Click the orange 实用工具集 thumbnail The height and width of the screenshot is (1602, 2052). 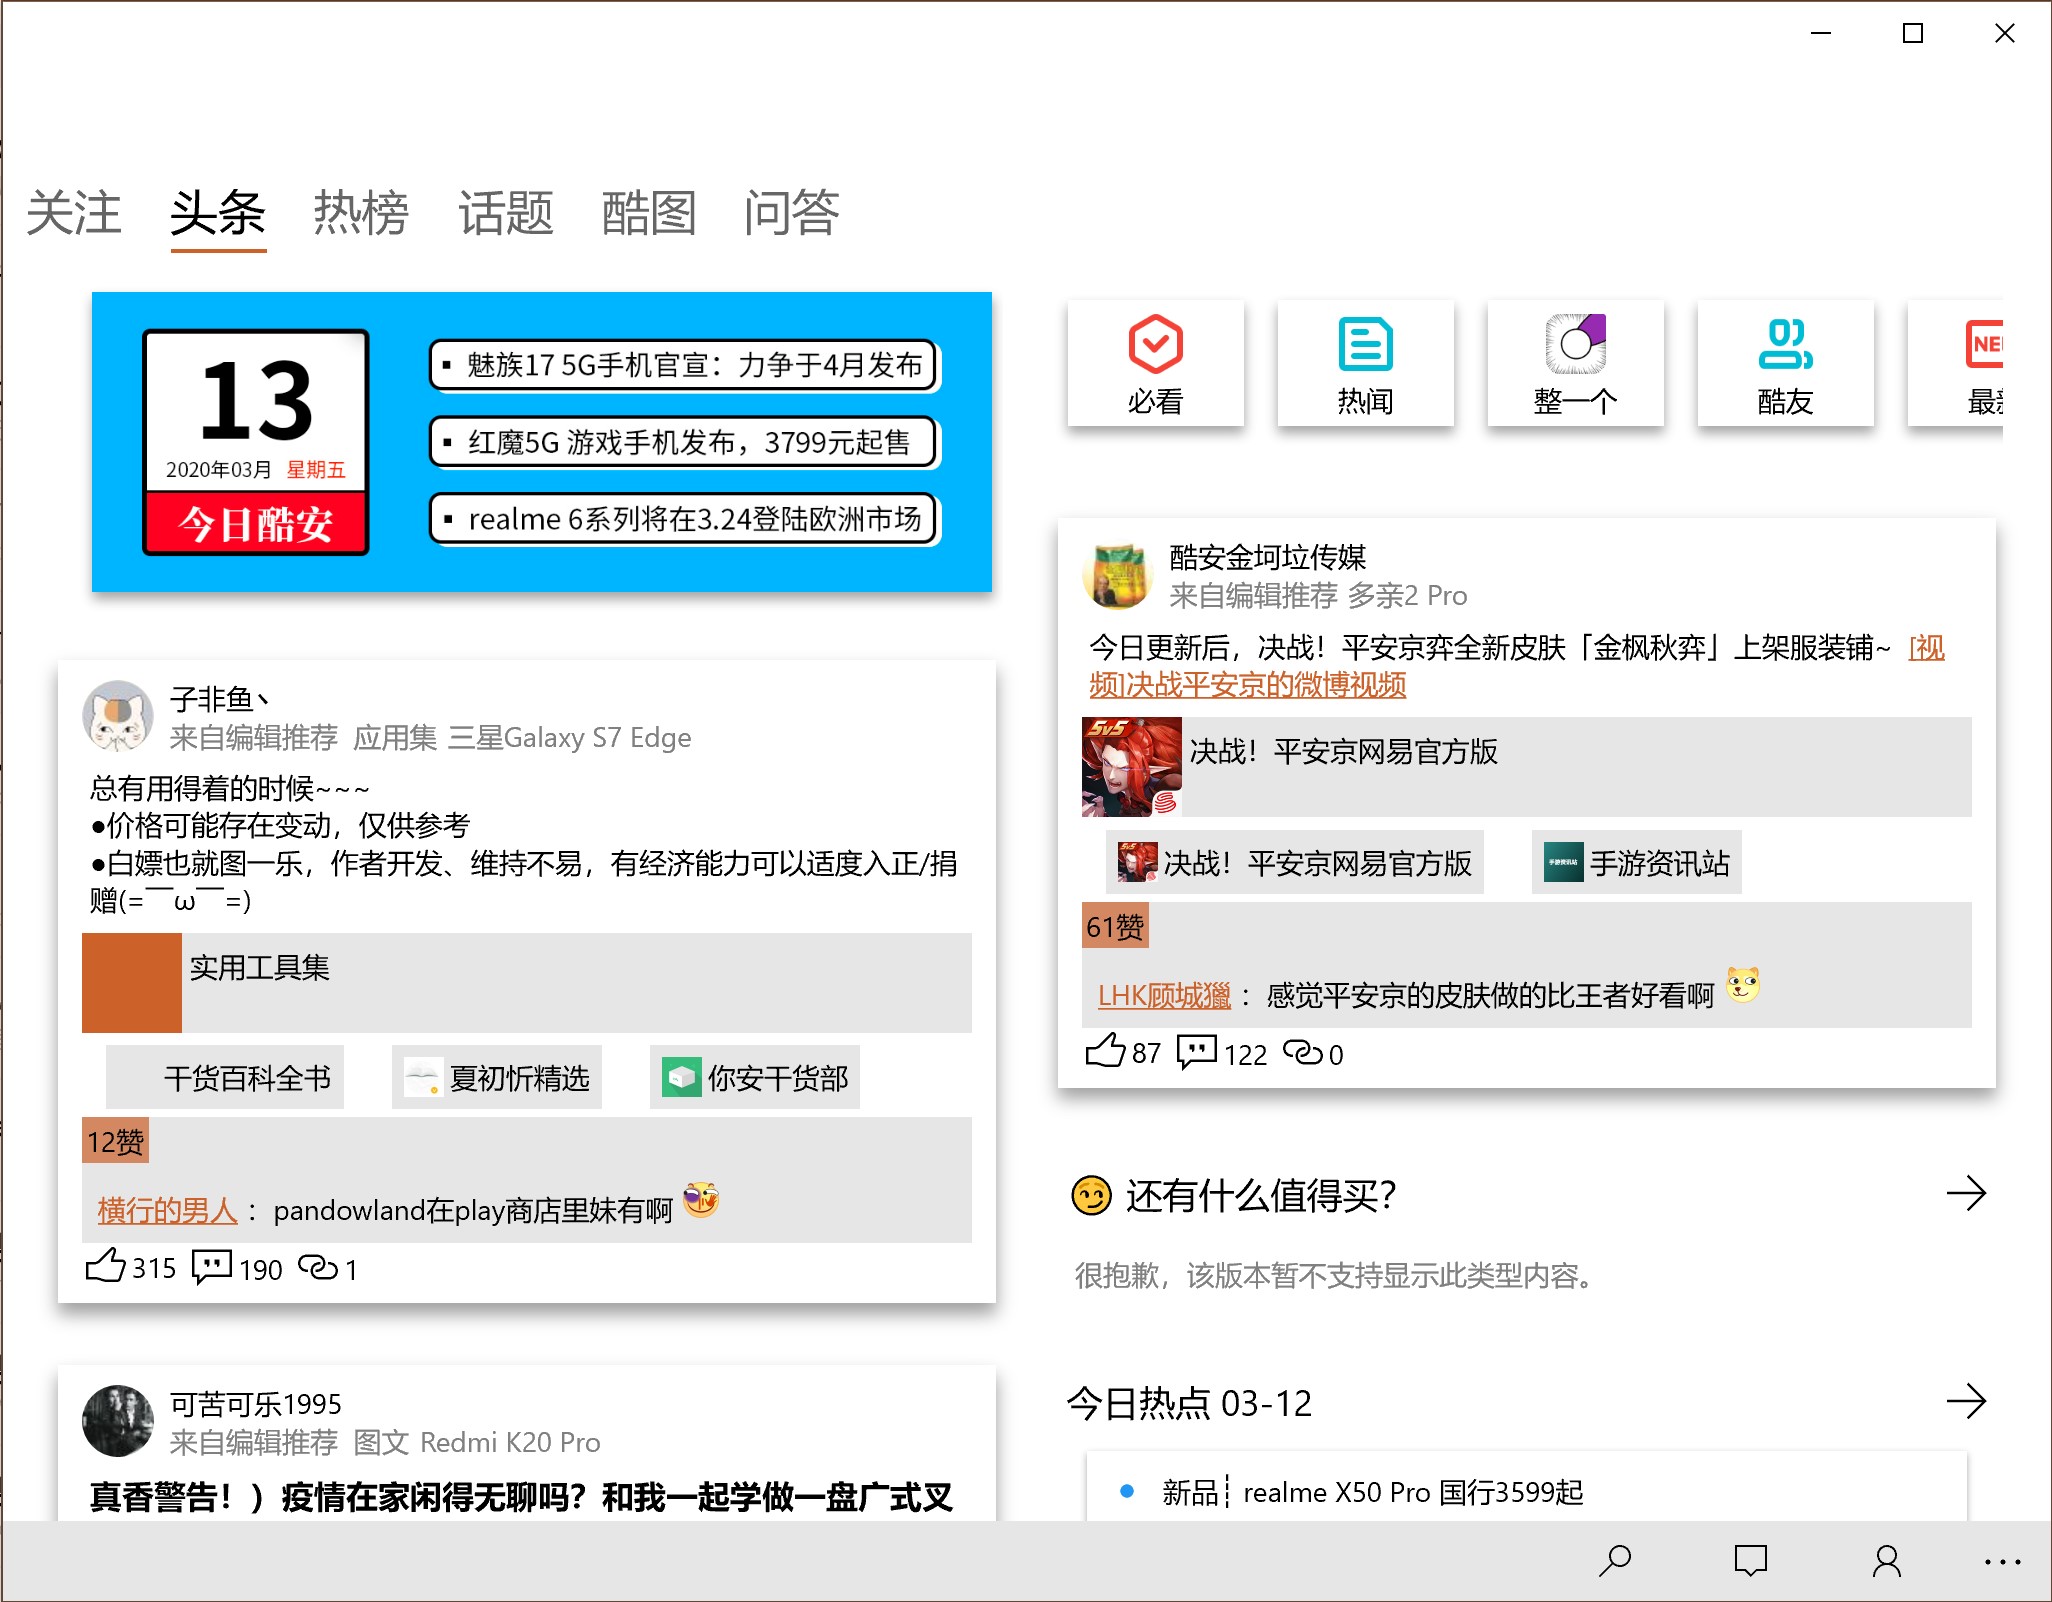tap(132, 982)
